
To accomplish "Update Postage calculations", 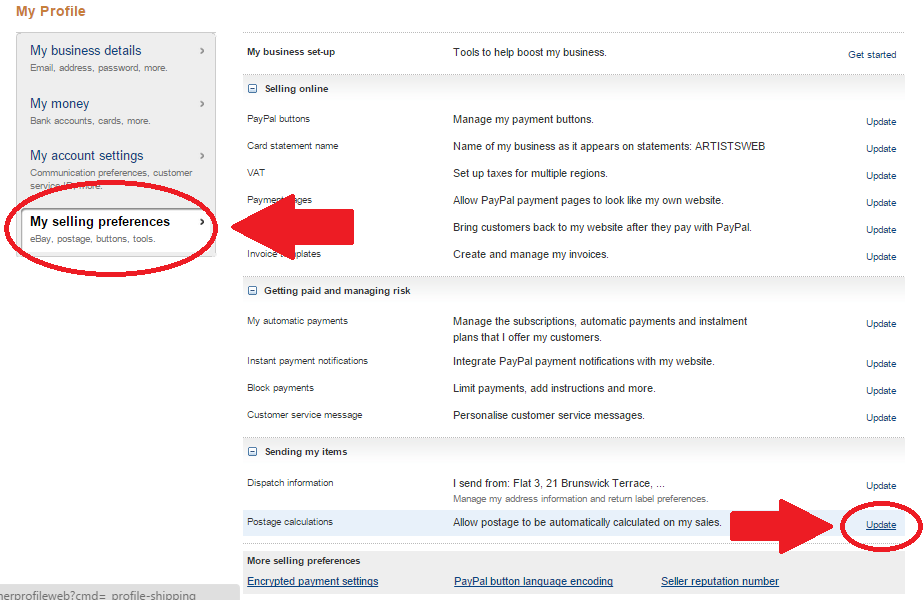I will [880, 525].
